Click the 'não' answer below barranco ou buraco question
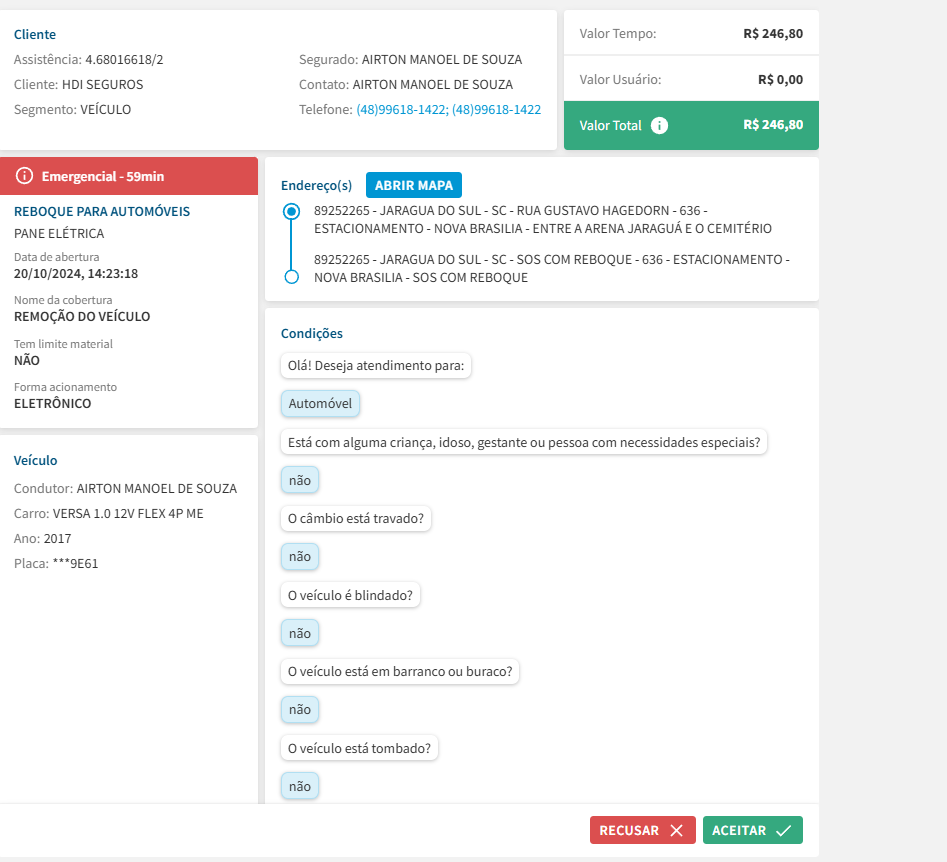This screenshot has height=862, width=947. coord(299,710)
